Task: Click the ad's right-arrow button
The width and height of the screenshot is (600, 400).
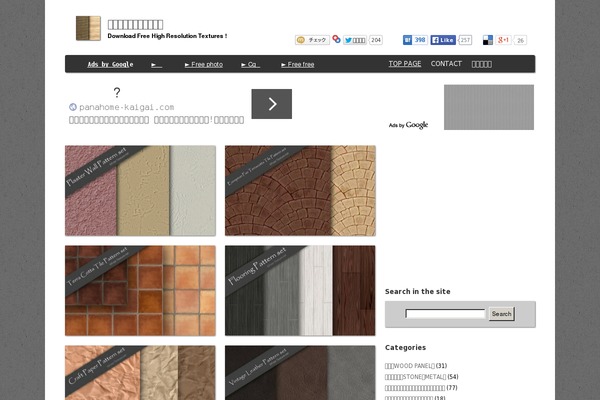Action: pos(272,104)
